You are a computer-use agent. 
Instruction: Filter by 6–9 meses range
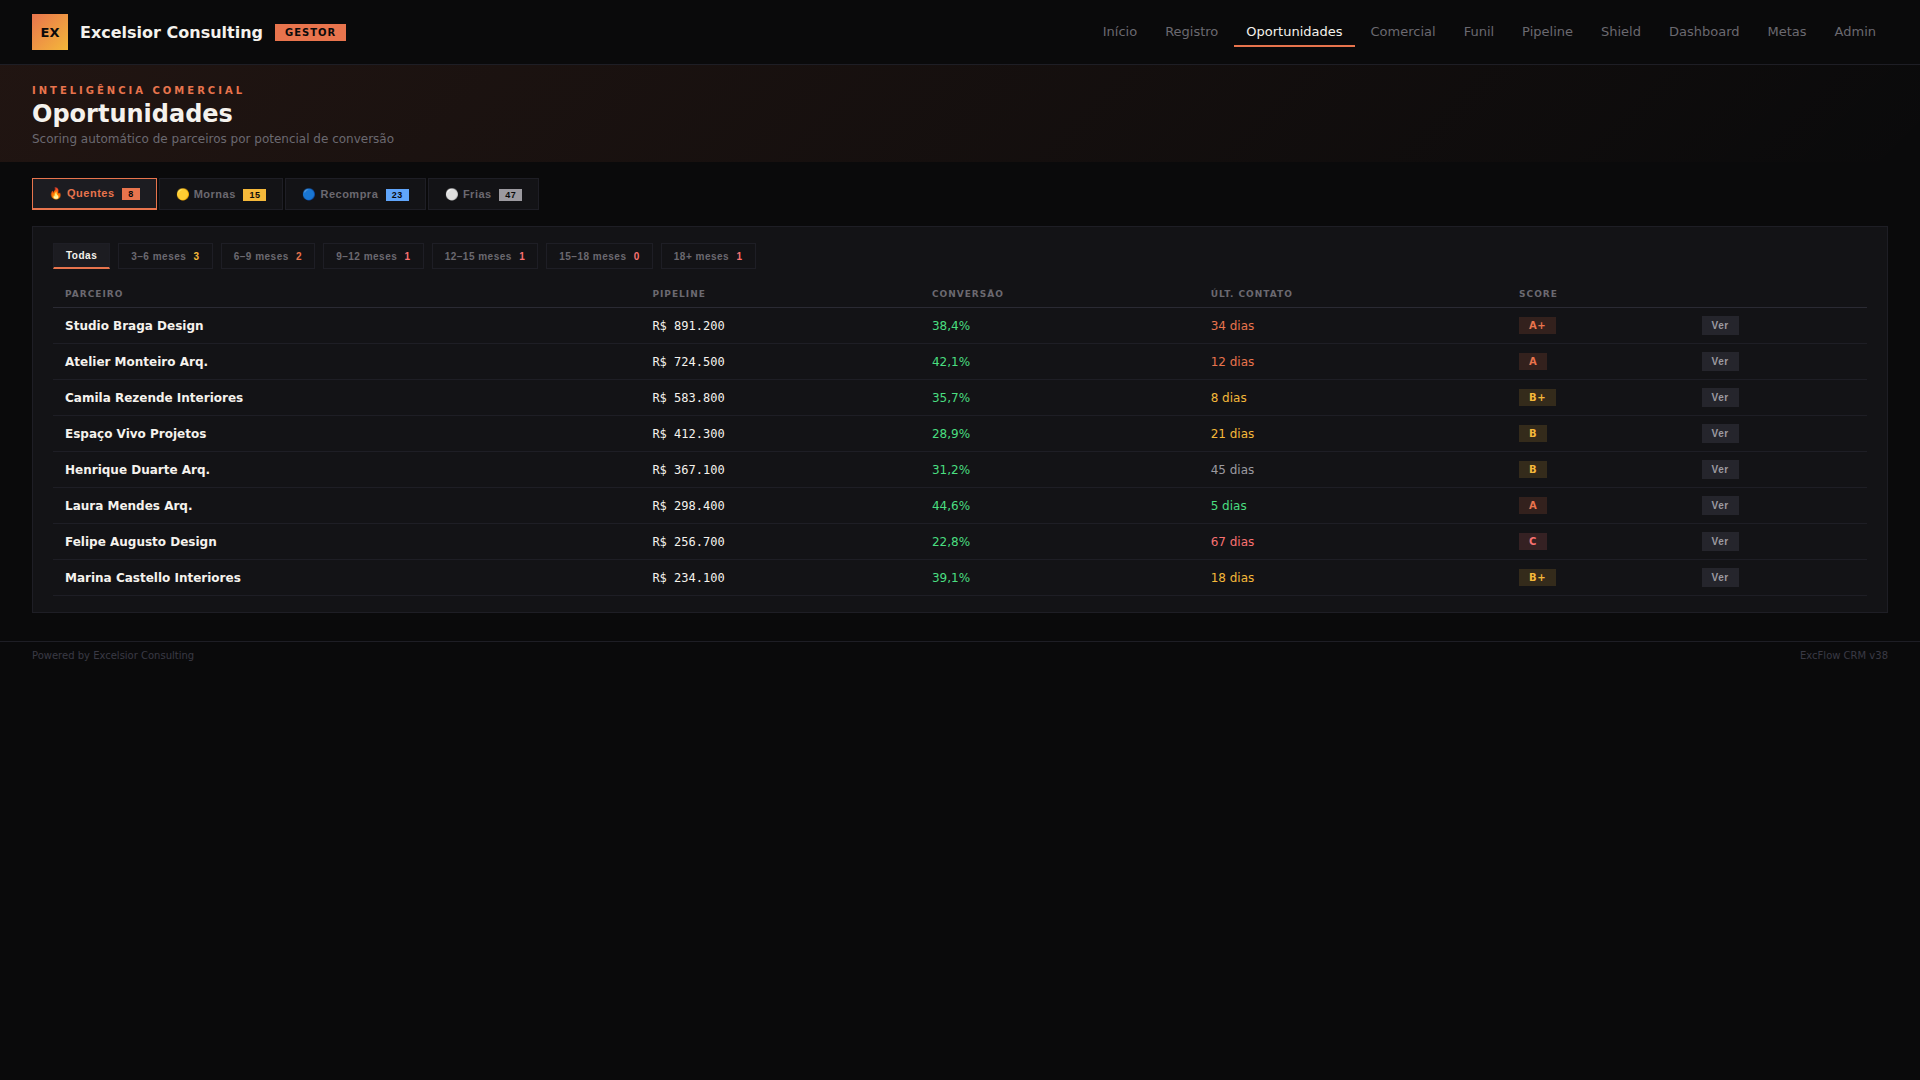267,256
